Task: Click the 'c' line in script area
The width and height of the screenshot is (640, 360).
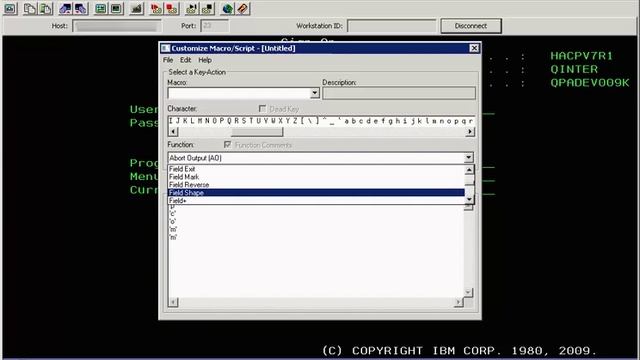Action: coord(173,214)
